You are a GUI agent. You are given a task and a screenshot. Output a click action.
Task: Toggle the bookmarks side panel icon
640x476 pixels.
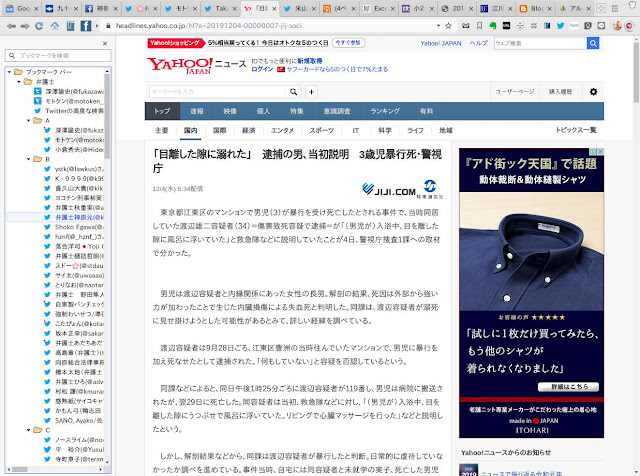(70, 26)
